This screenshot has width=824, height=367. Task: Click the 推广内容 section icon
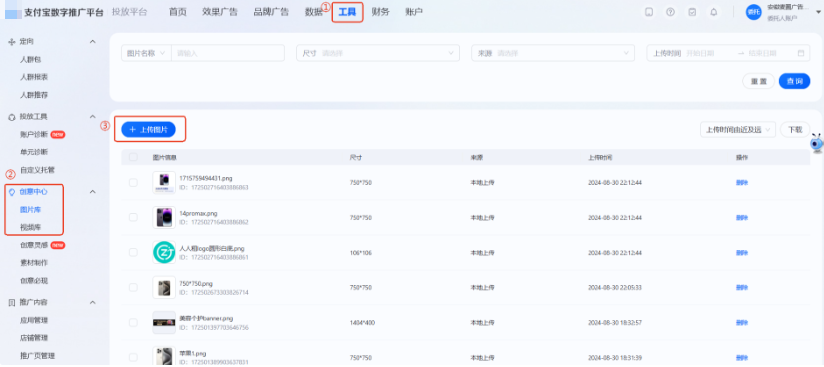pyautogui.click(x=12, y=302)
